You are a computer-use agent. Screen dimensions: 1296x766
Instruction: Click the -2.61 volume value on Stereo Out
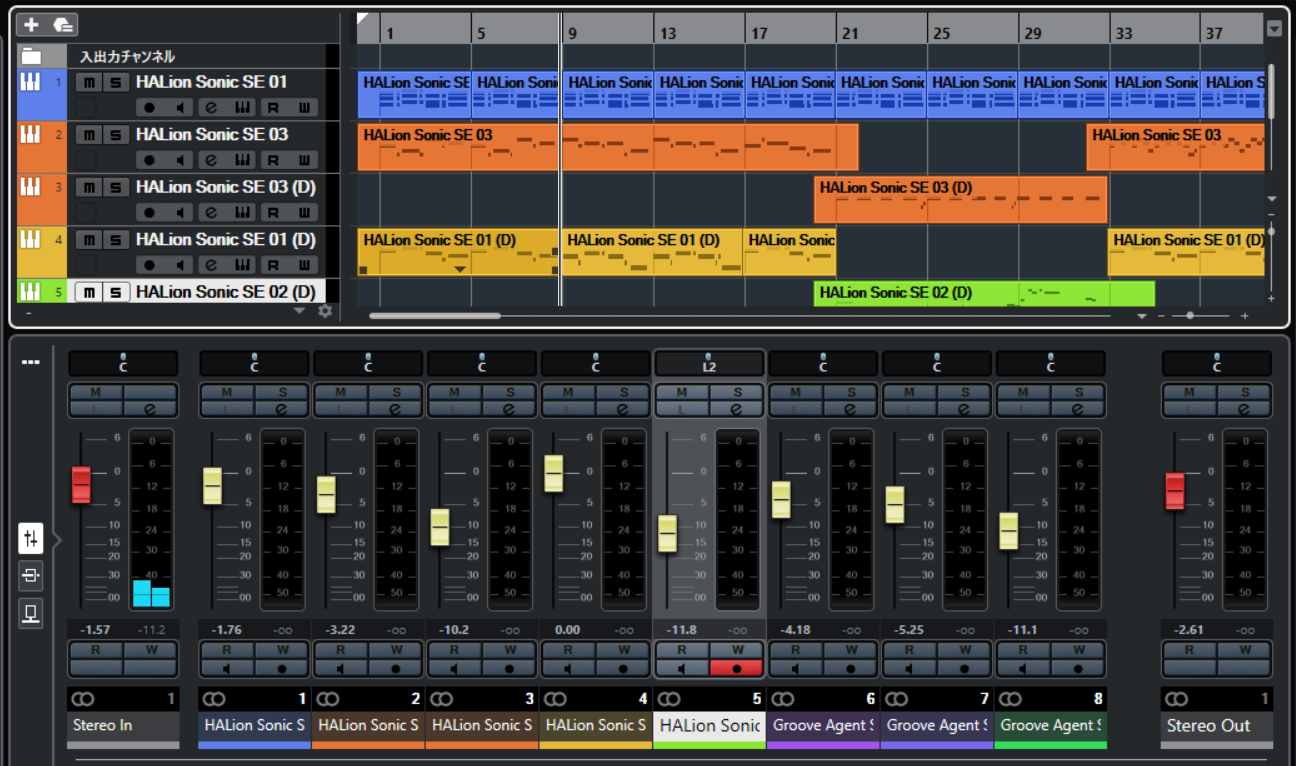tap(1190, 631)
